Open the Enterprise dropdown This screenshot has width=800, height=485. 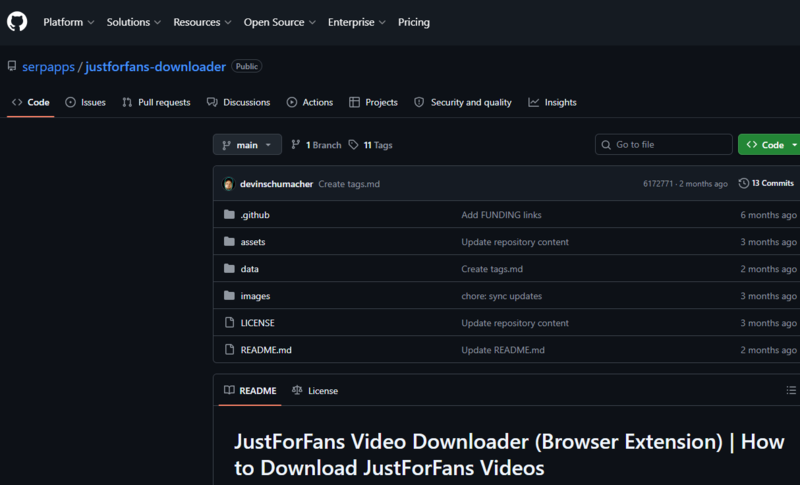tap(357, 22)
